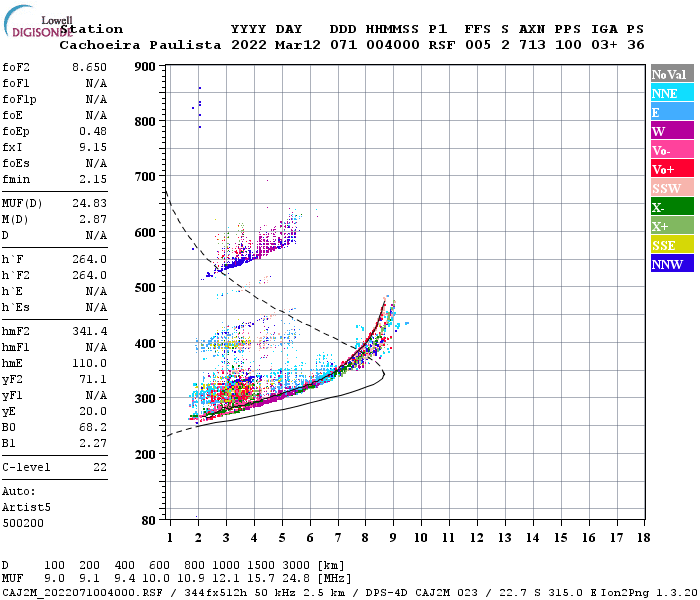This screenshot has height=600, width=700.
Task: Click the yE value 20.0
Action: click(93, 412)
